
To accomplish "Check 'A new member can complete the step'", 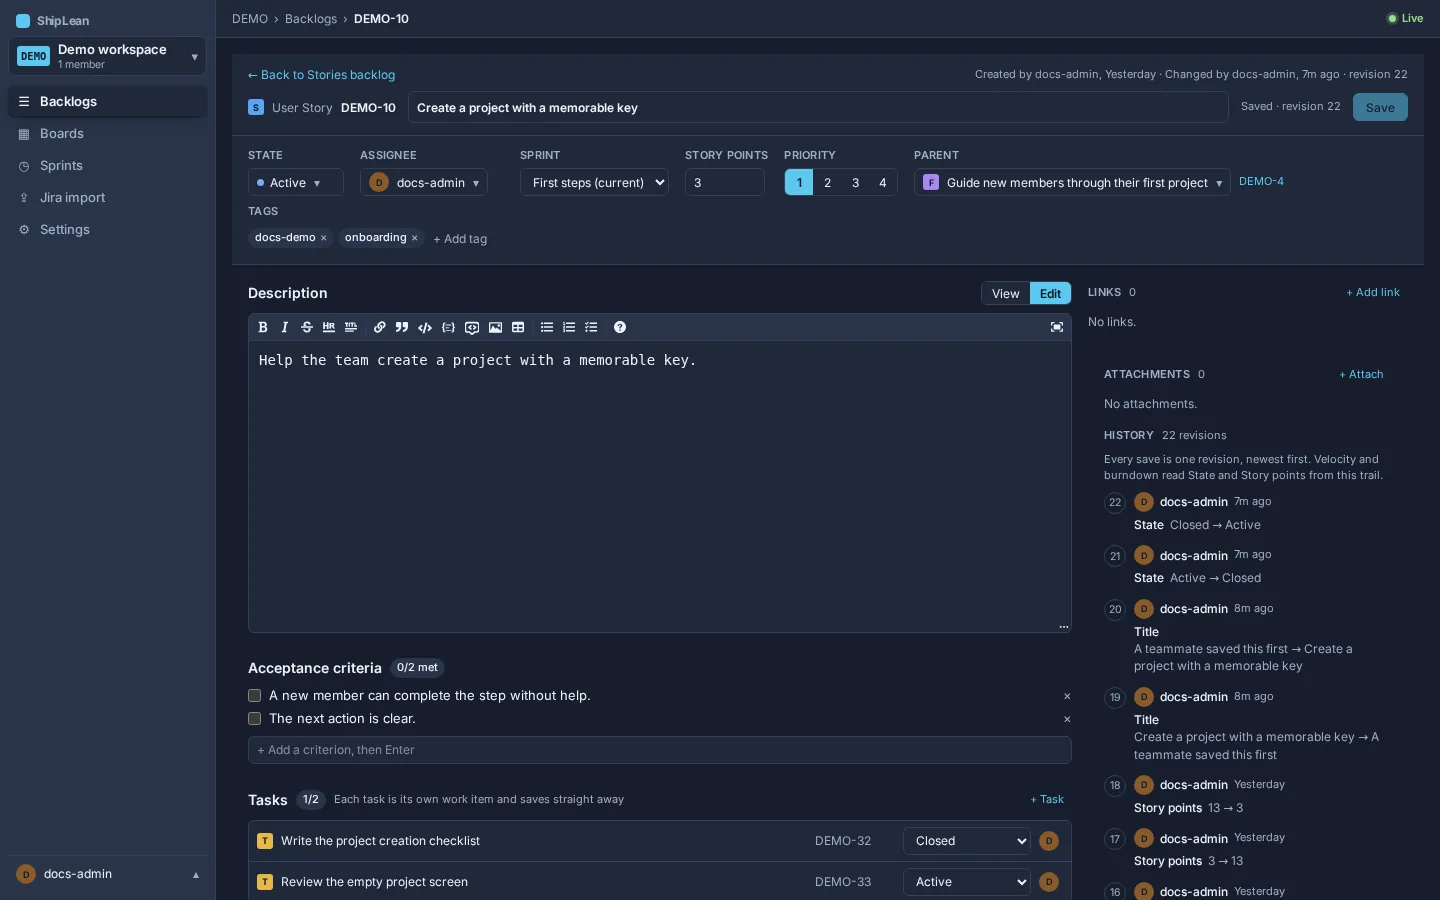I will 255,696.
